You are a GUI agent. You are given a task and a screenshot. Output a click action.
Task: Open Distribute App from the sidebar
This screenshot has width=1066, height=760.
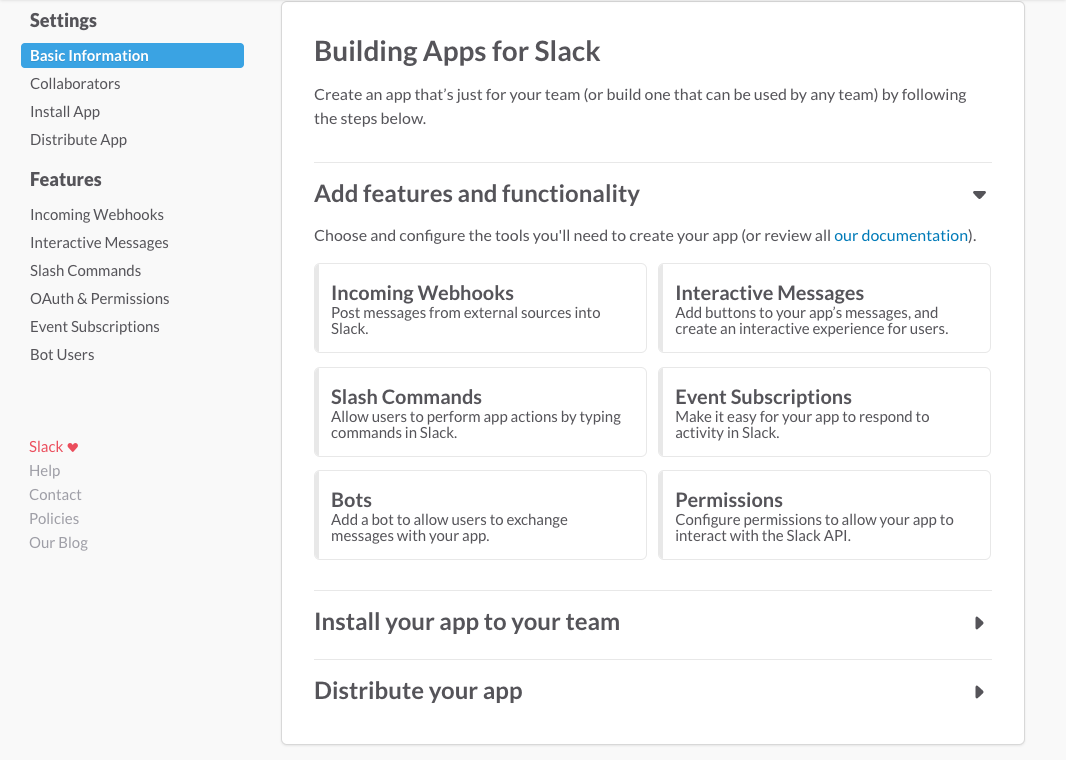pos(78,140)
